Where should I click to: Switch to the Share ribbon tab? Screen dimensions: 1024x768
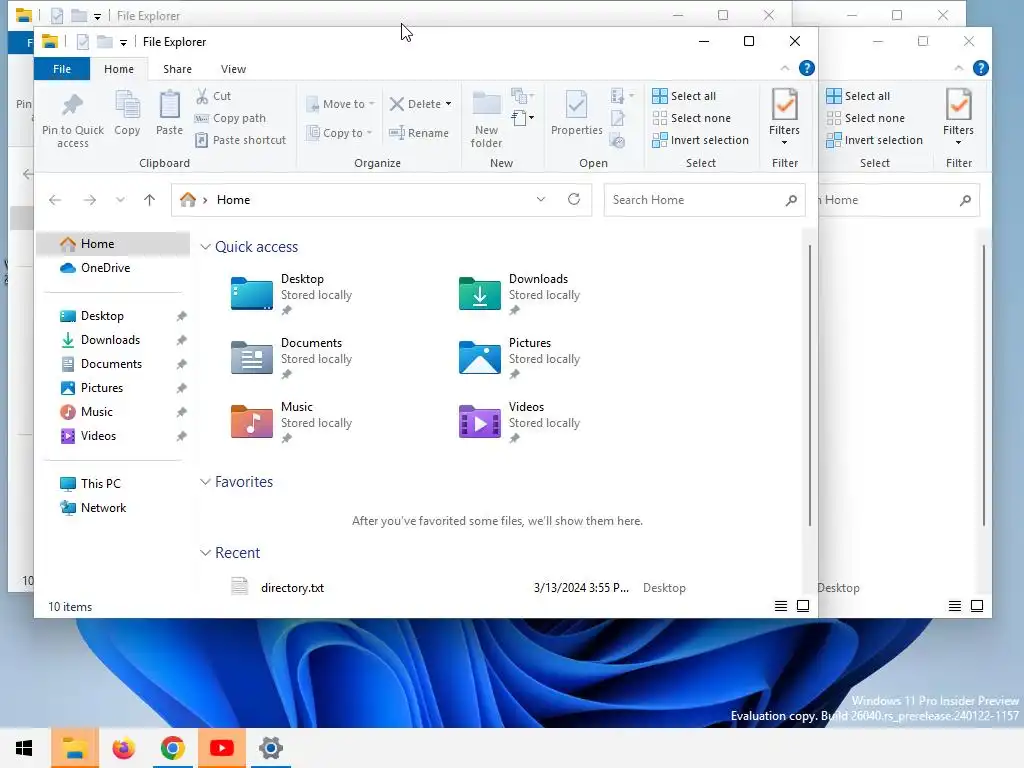click(178, 69)
